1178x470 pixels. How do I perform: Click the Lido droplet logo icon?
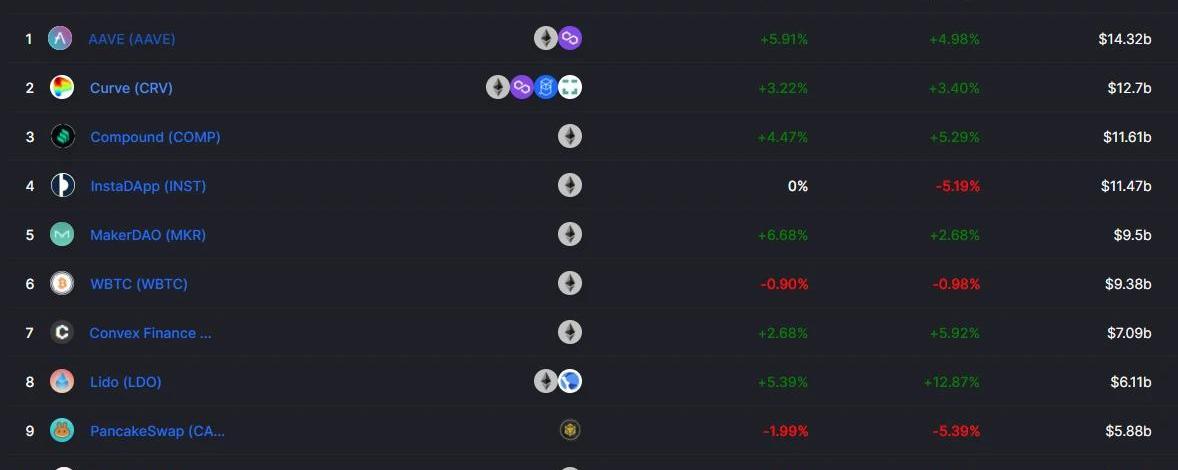click(62, 381)
